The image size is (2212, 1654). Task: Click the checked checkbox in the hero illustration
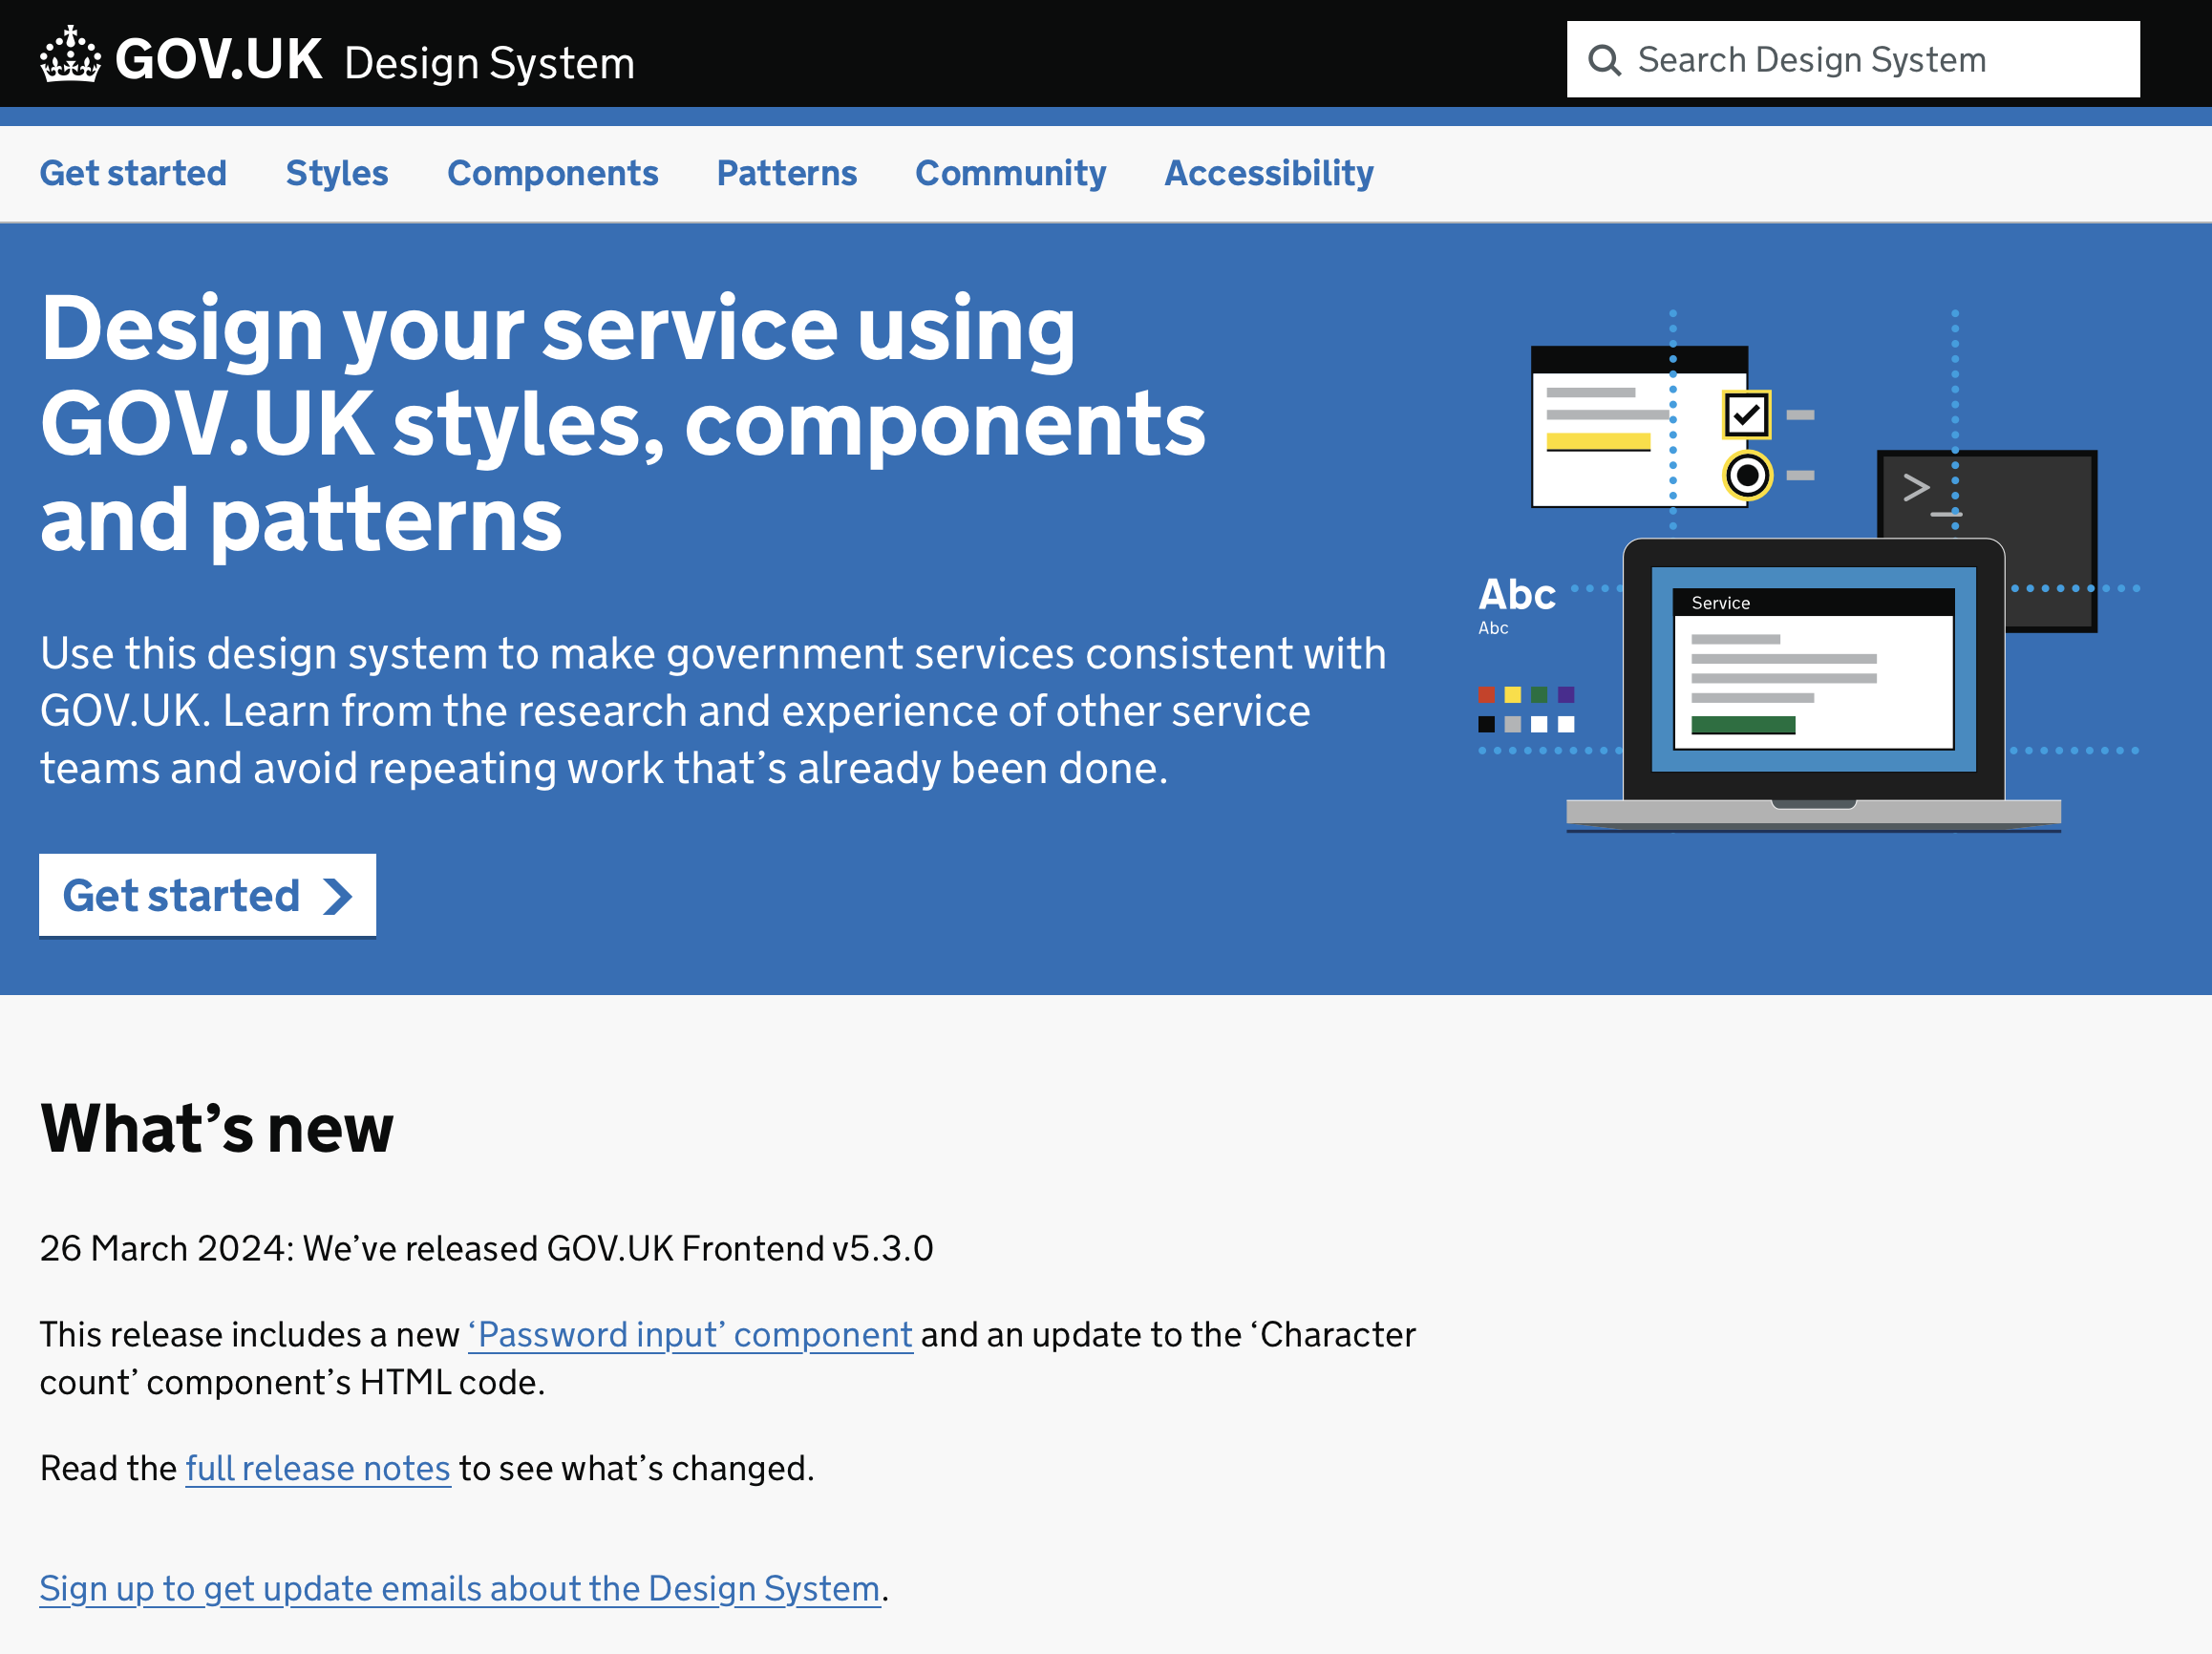click(x=1746, y=415)
